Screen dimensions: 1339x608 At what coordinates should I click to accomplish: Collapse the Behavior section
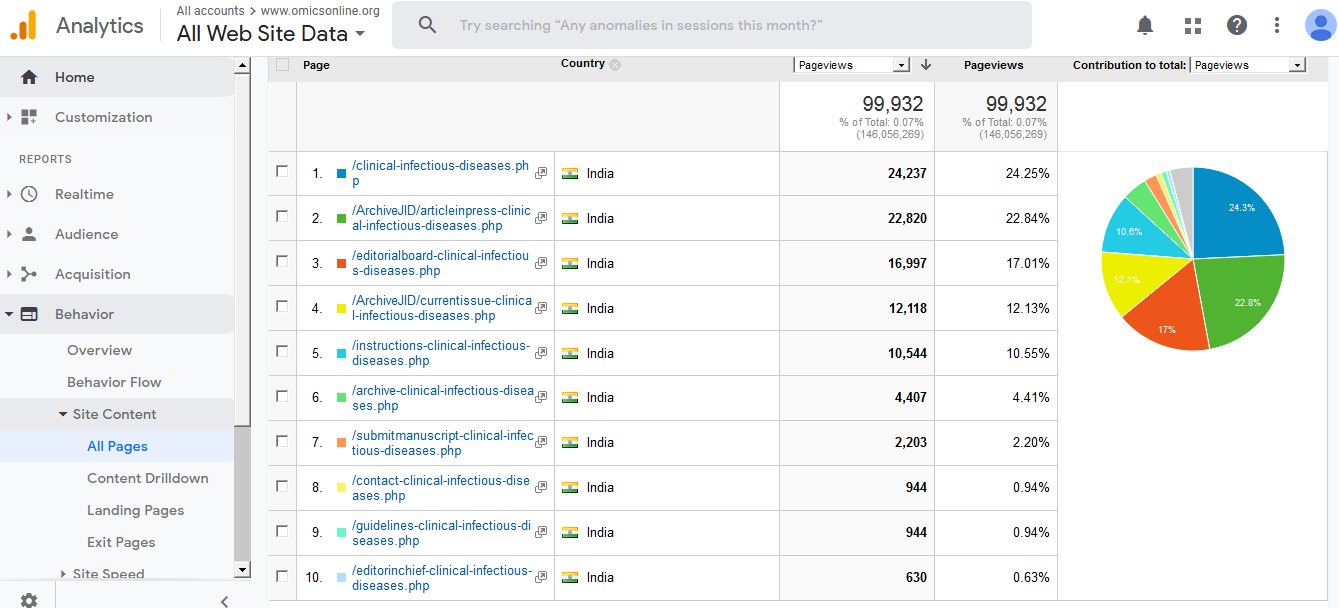[x=9, y=314]
